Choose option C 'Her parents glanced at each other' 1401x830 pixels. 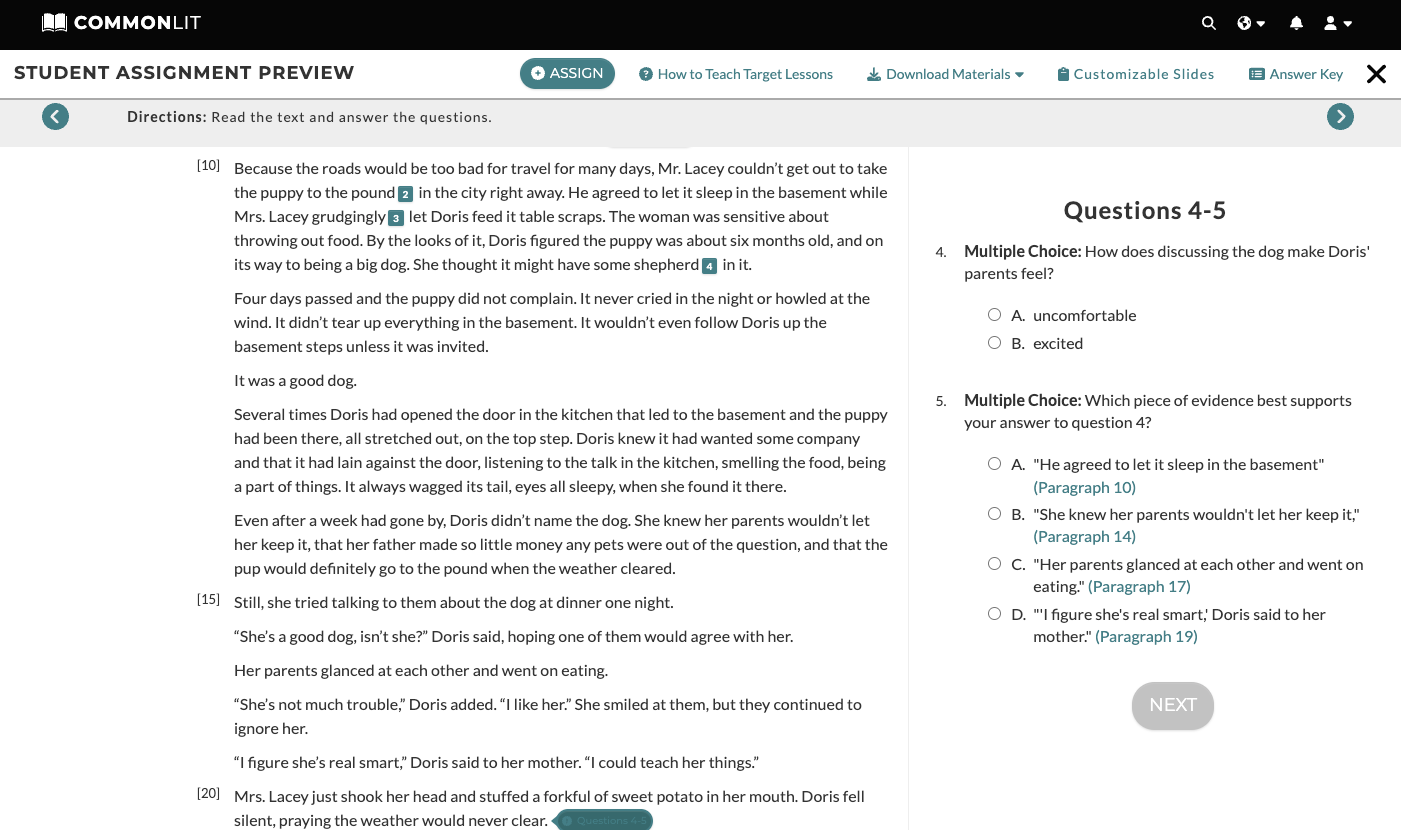click(x=994, y=564)
